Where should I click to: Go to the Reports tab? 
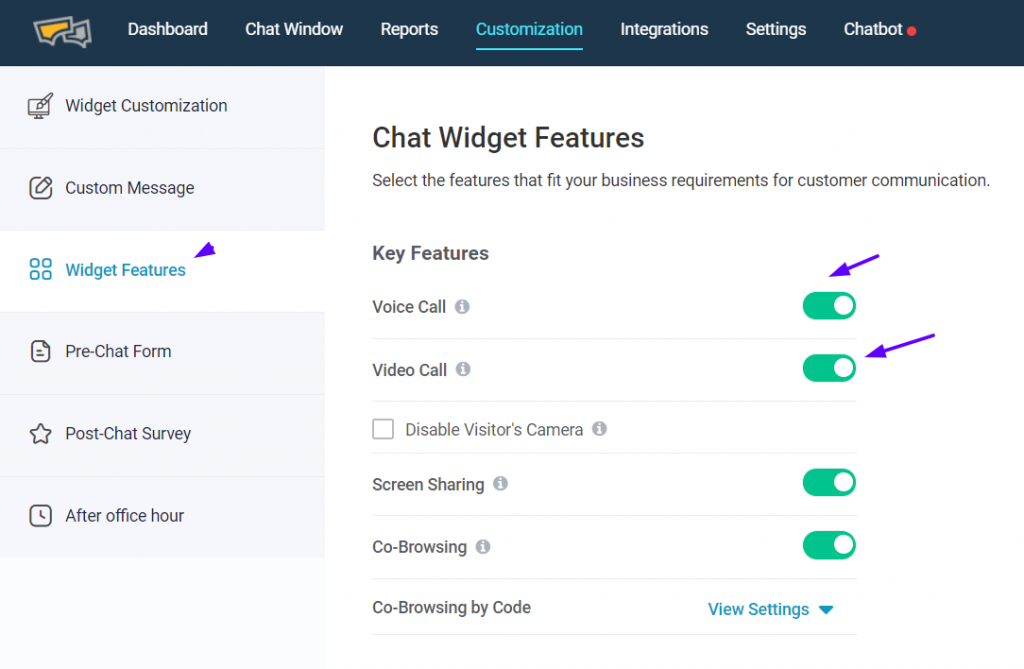coord(409,29)
